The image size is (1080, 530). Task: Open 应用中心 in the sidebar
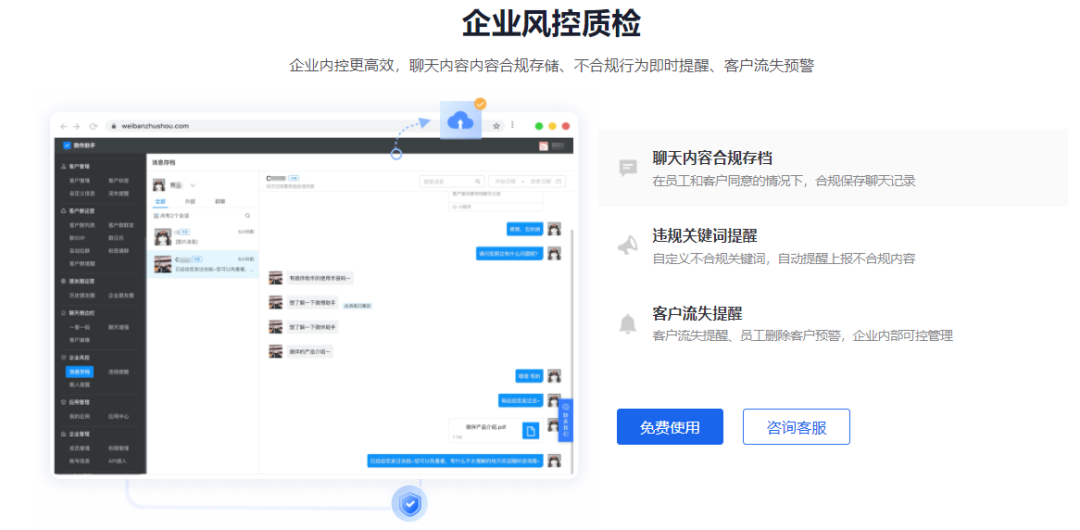(118, 416)
